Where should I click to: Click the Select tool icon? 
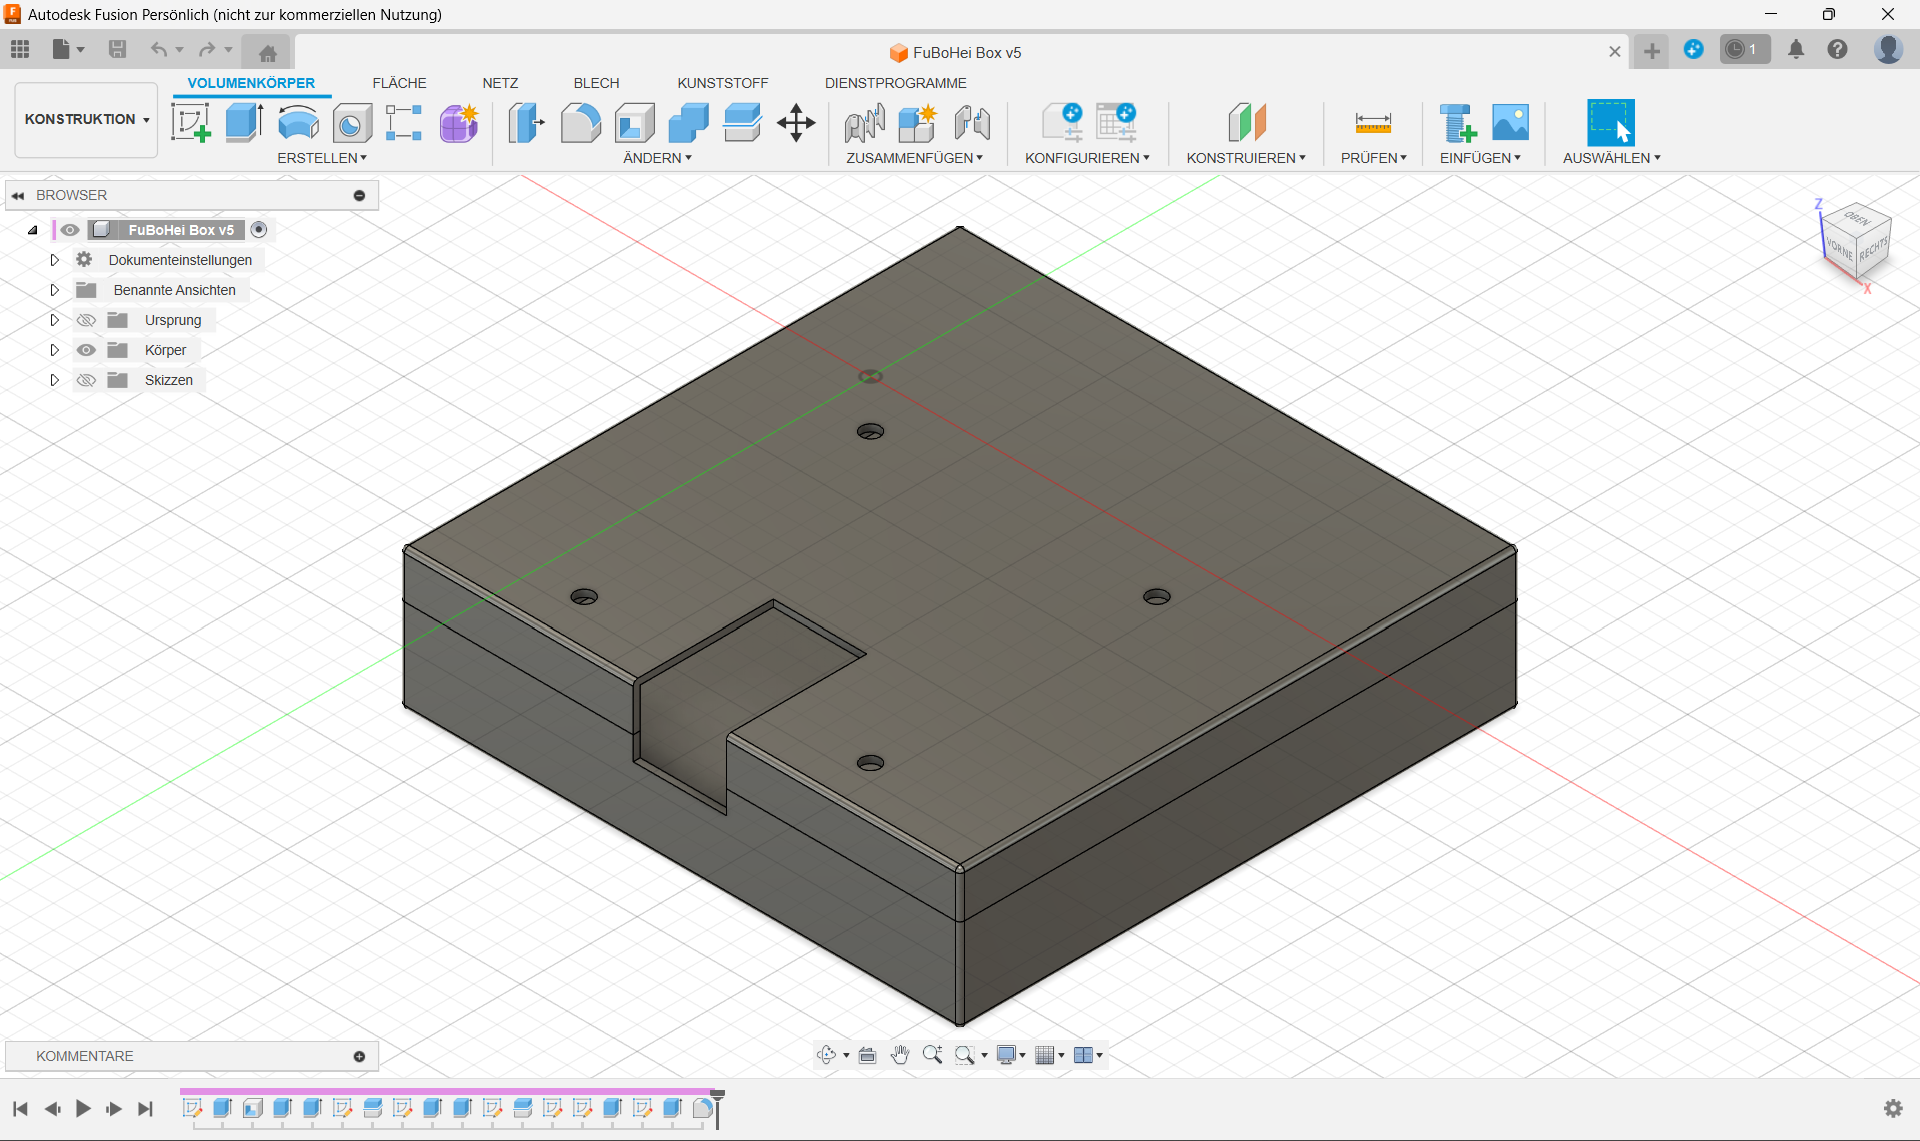1611,123
